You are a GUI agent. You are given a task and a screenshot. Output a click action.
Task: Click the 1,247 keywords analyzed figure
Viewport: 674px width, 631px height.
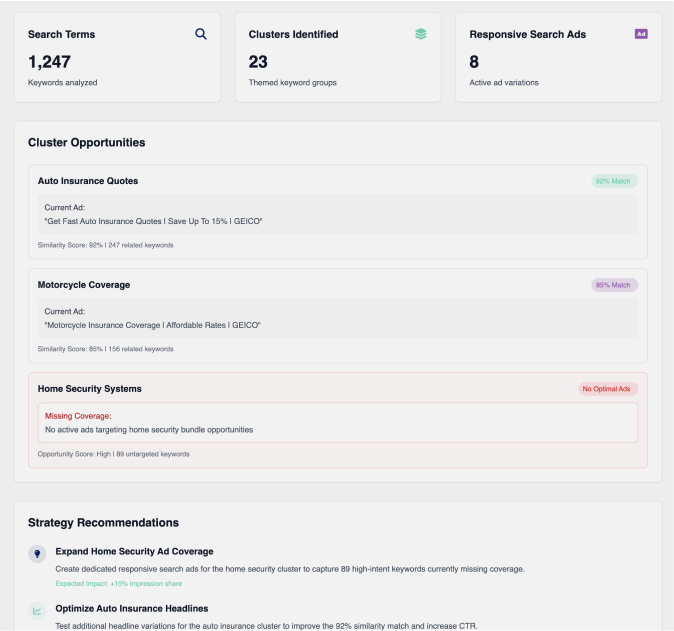pos(50,62)
